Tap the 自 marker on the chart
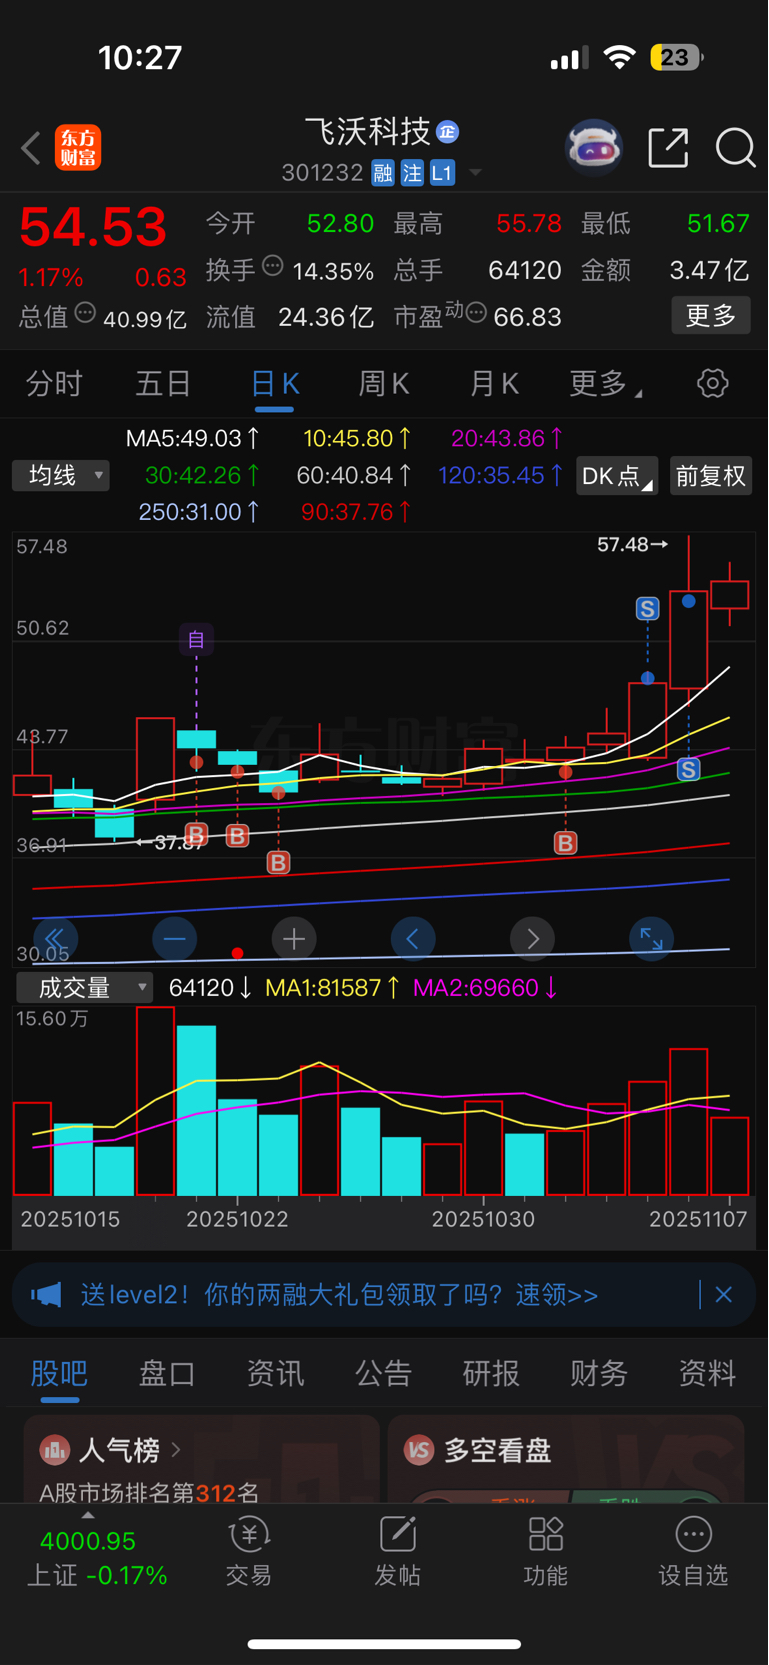Screen dimensions: 769x1665 click(196, 639)
